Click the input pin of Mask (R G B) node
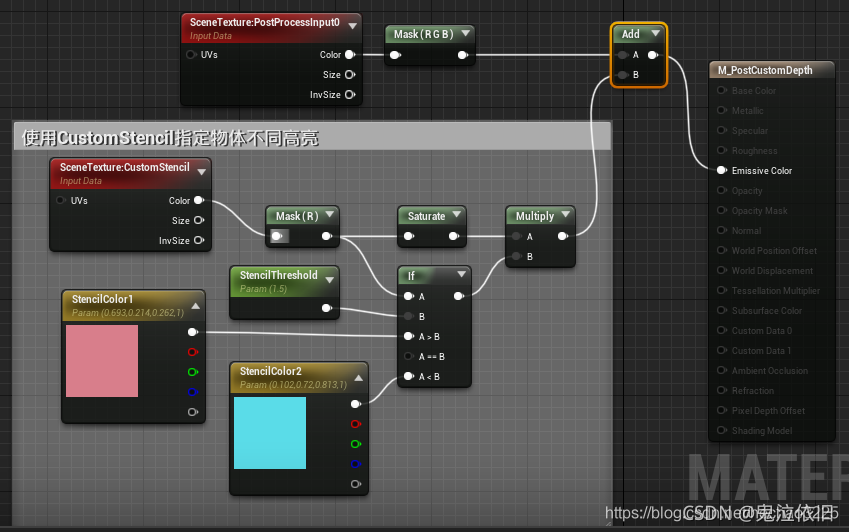Screen dimensions: 849x532 [396, 55]
